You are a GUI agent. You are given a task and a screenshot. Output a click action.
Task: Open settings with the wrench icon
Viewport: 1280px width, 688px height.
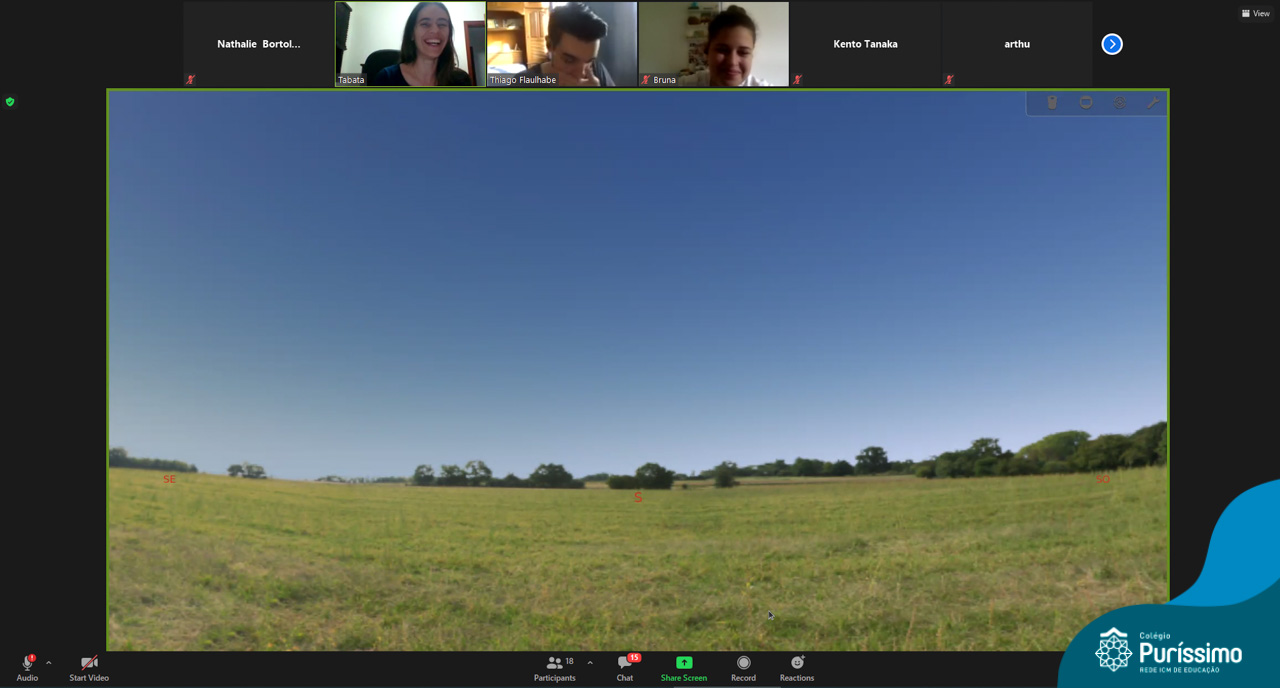(1153, 103)
